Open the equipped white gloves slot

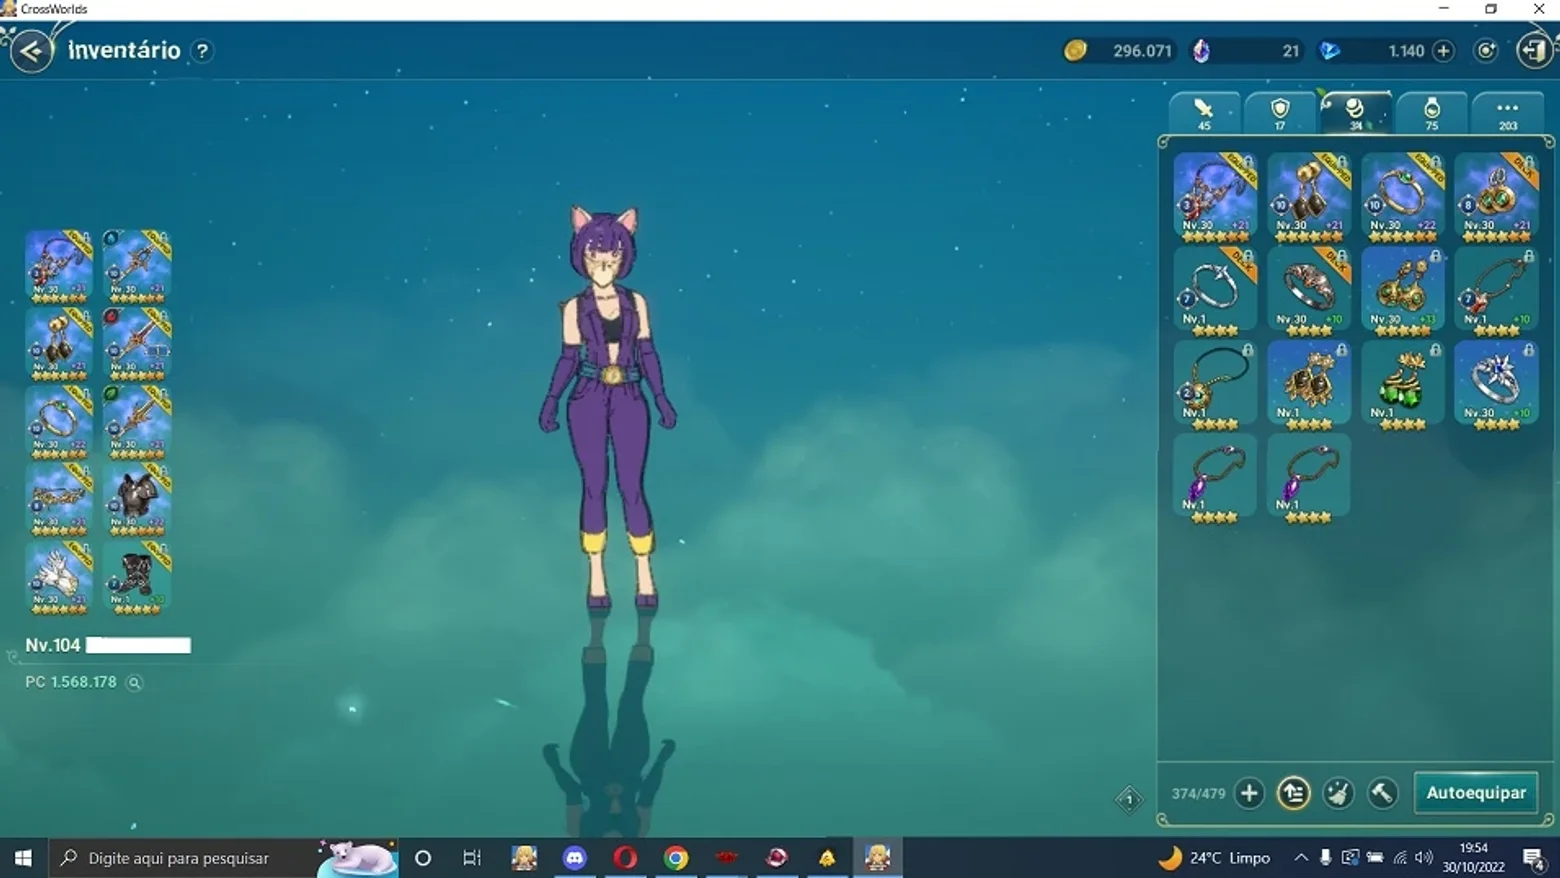[x=59, y=578]
